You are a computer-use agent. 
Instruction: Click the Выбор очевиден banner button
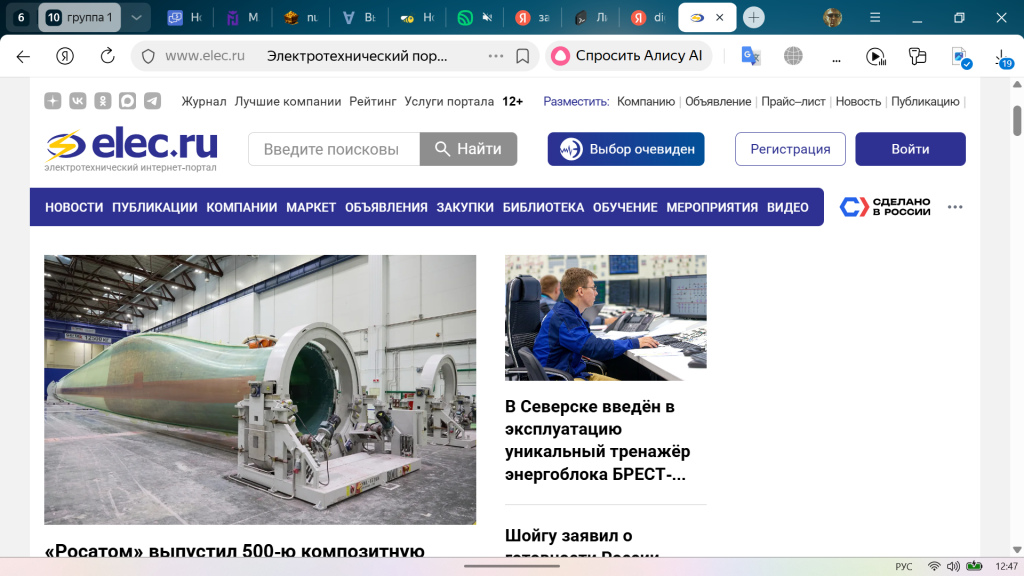626,149
